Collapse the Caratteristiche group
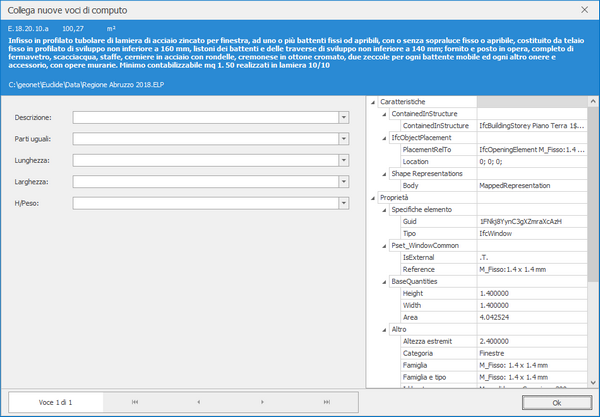The height and width of the screenshot is (417, 600). pyautogui.click(x=374, y=102)
